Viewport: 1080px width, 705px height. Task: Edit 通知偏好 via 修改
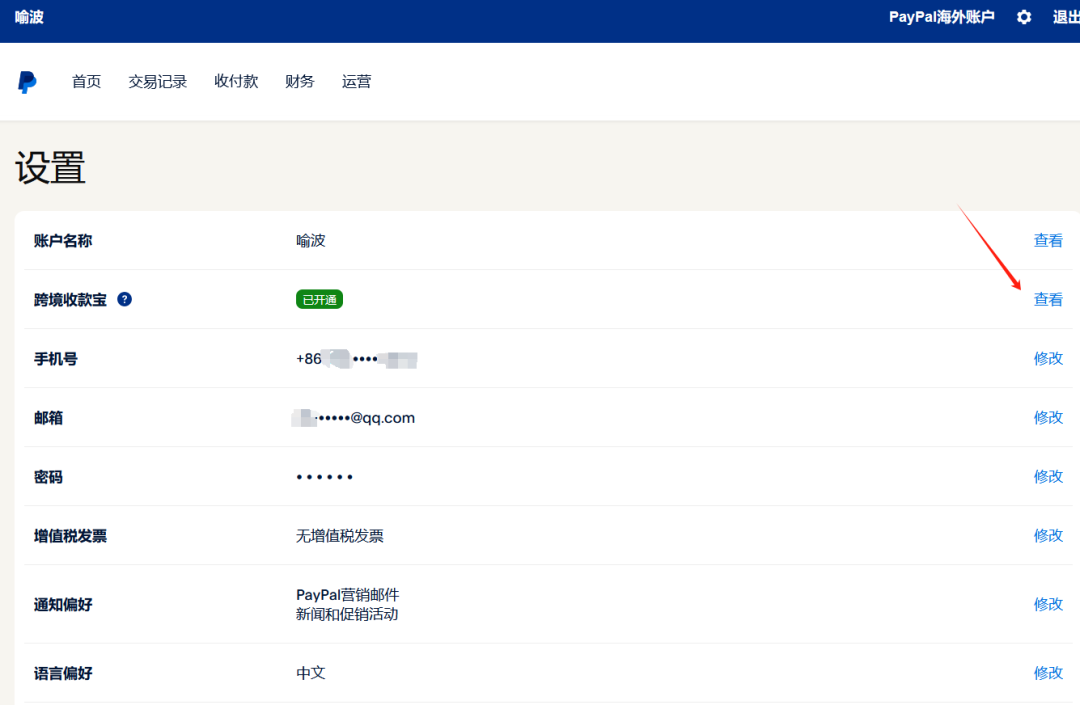pyautogui.click(x=1048, y=604)
